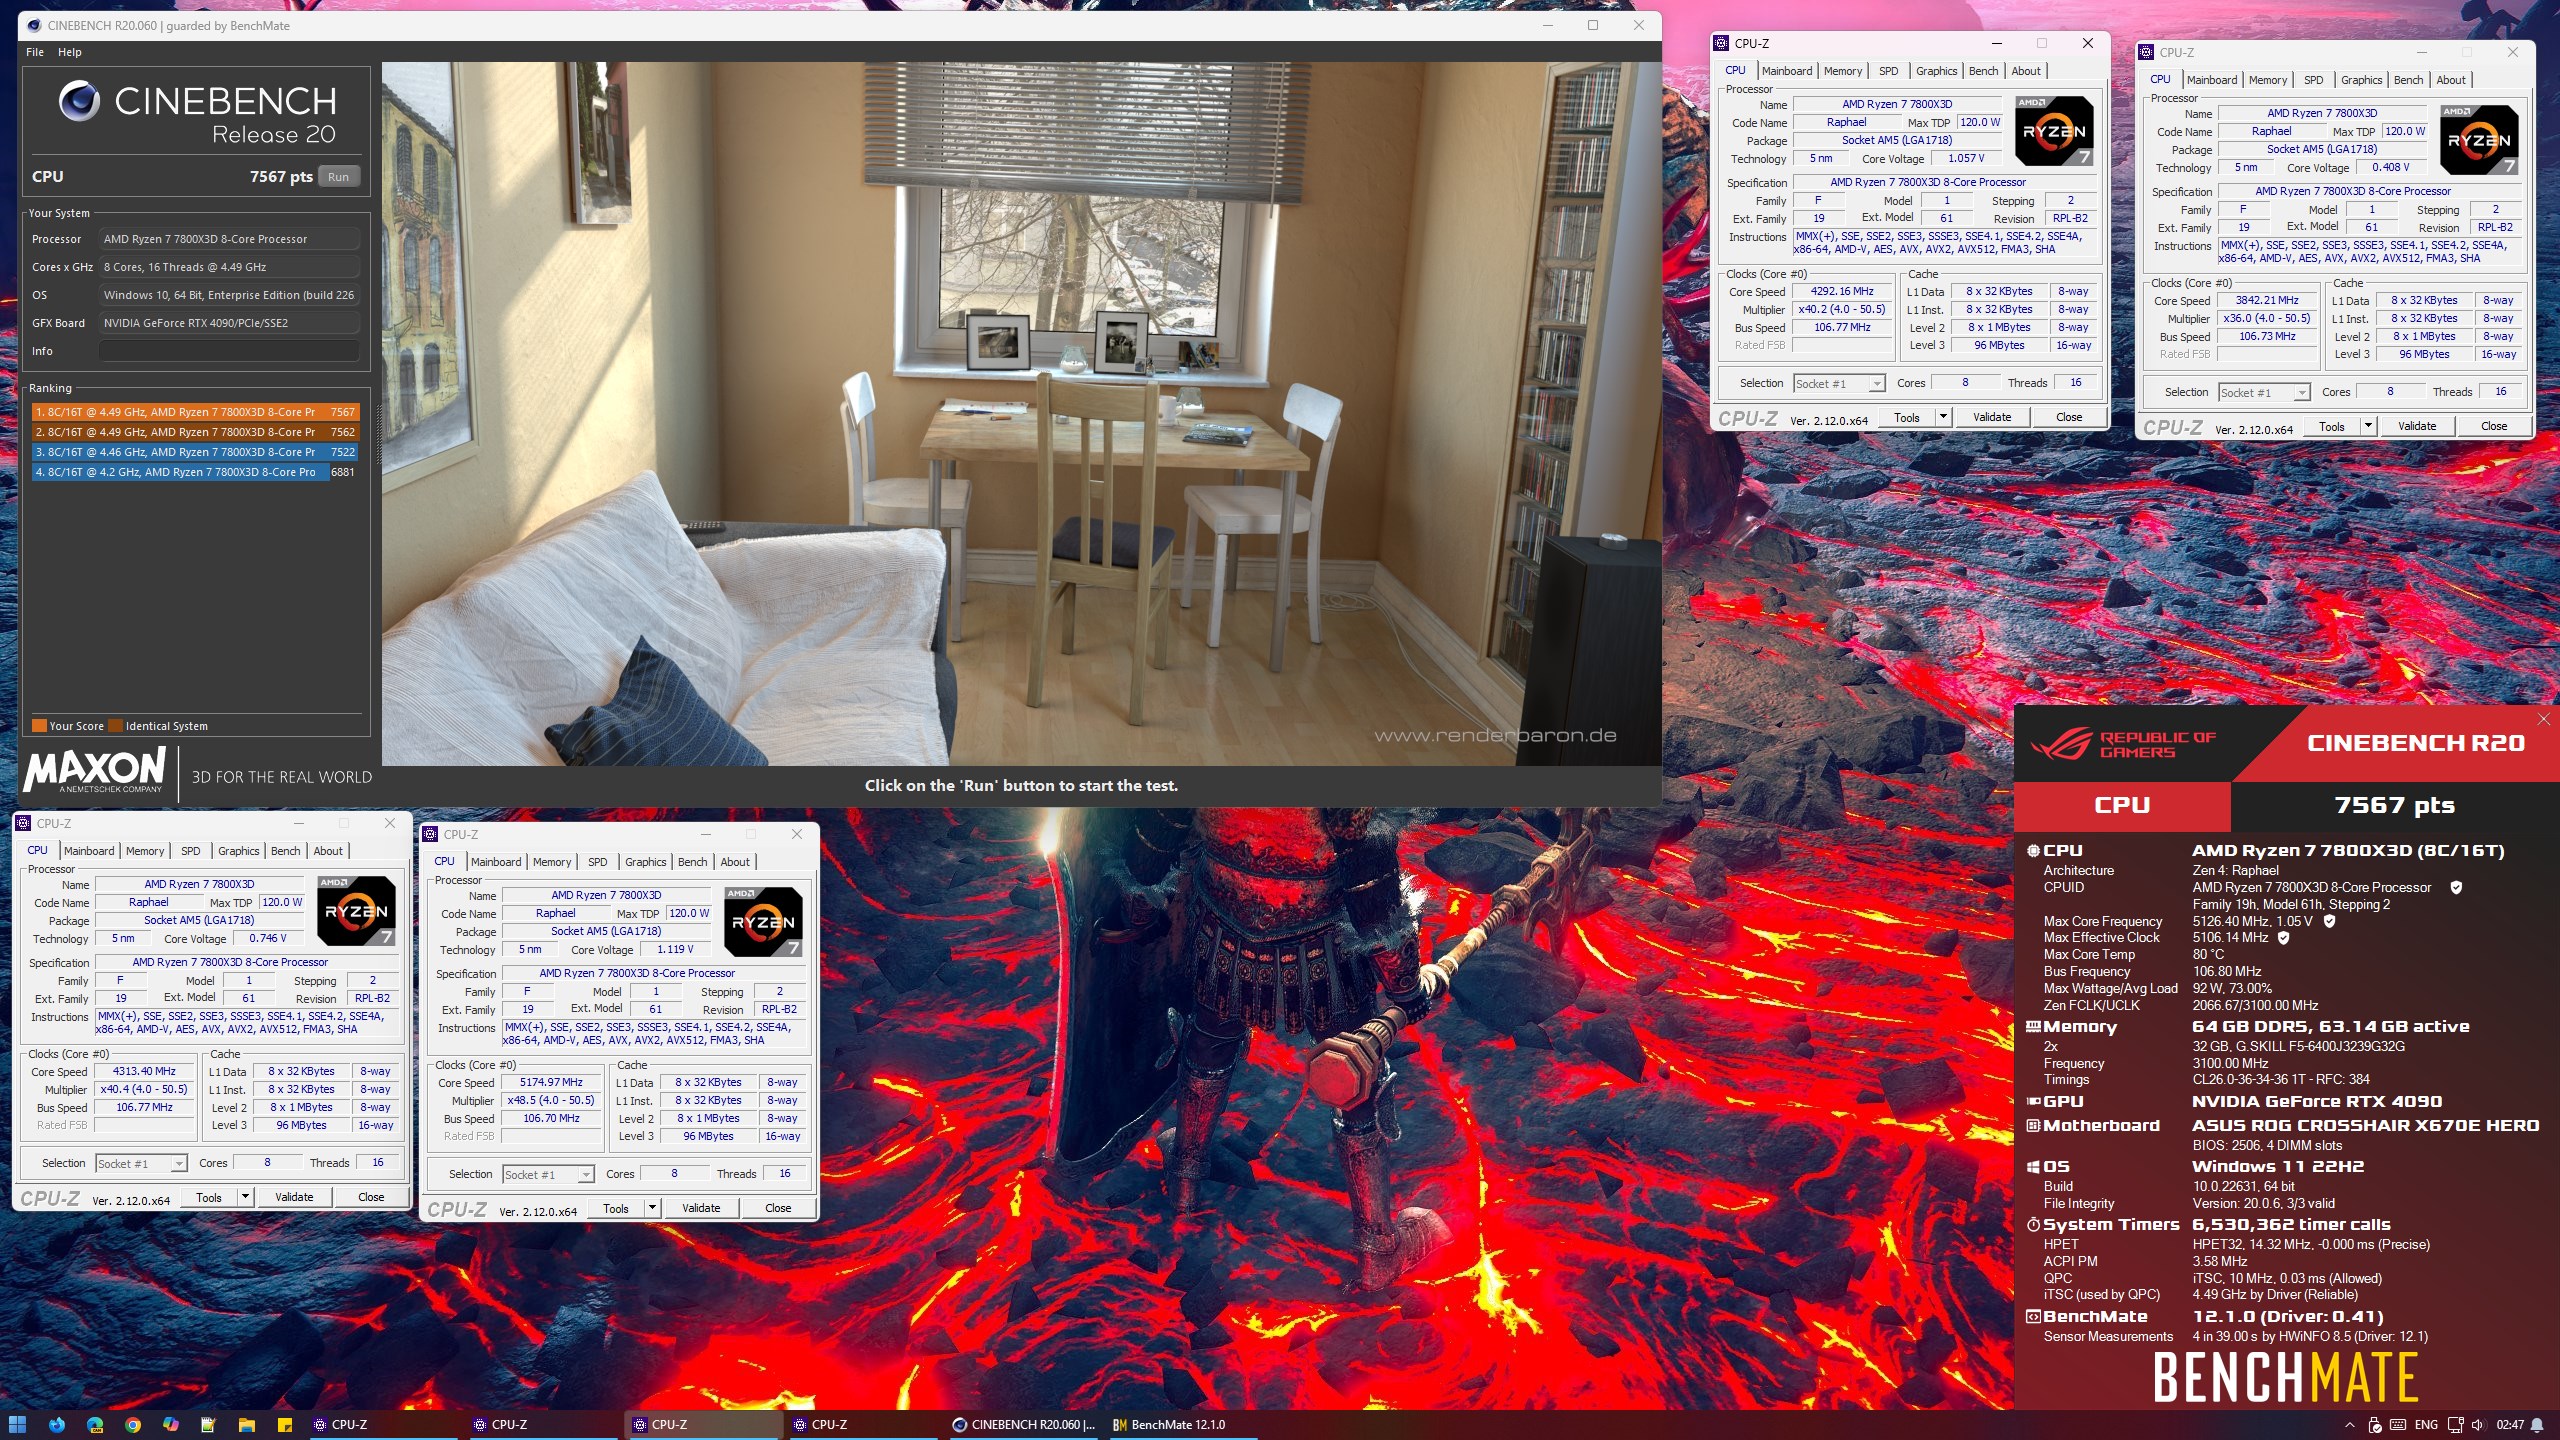
Task: Expand Tools arrow in 5174.97 MHz CPU-Z
Action: point(652,1208)
